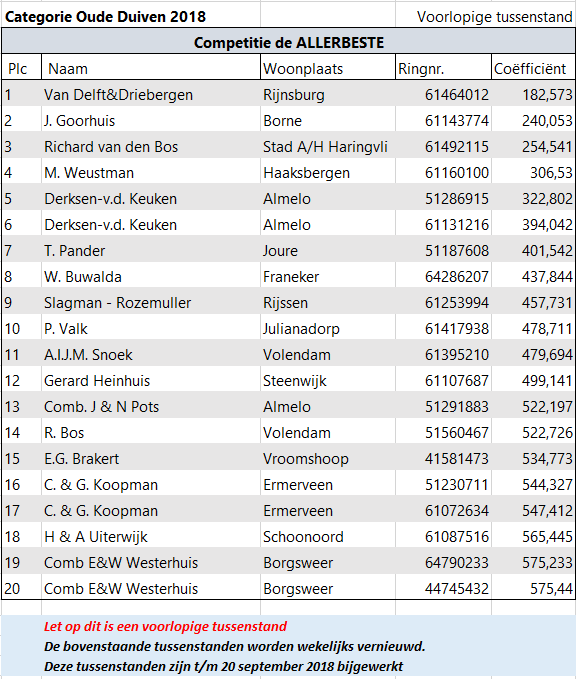
Task: Click the Gerard Heinhuis name cell
Action: click(x=151, y=379)
